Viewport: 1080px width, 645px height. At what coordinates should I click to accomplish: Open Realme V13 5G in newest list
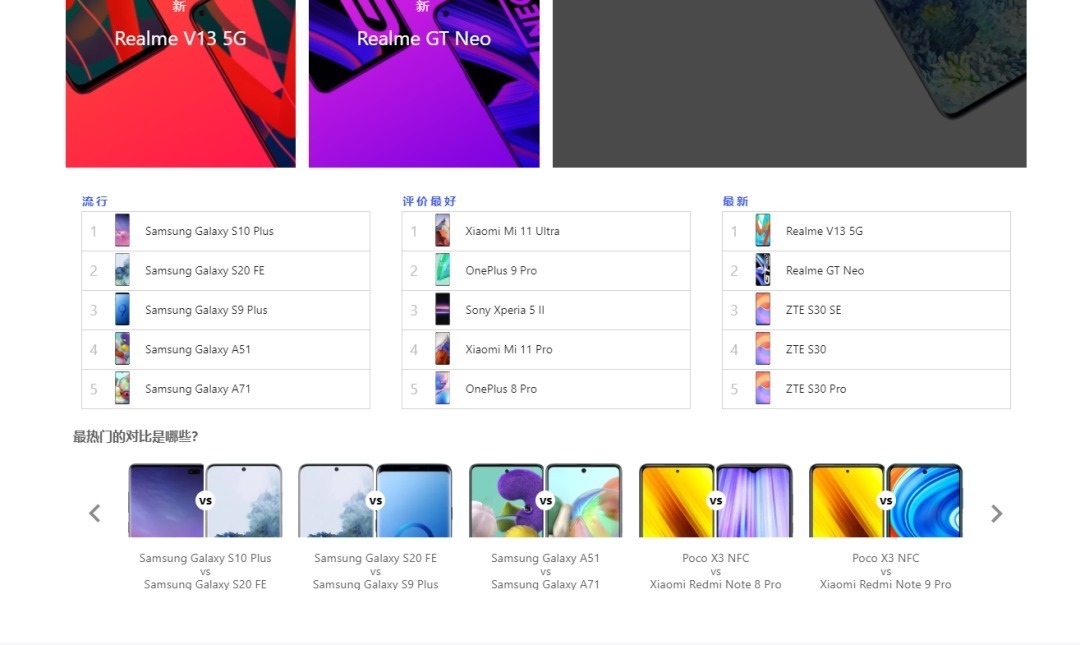(x=824, y=231)
